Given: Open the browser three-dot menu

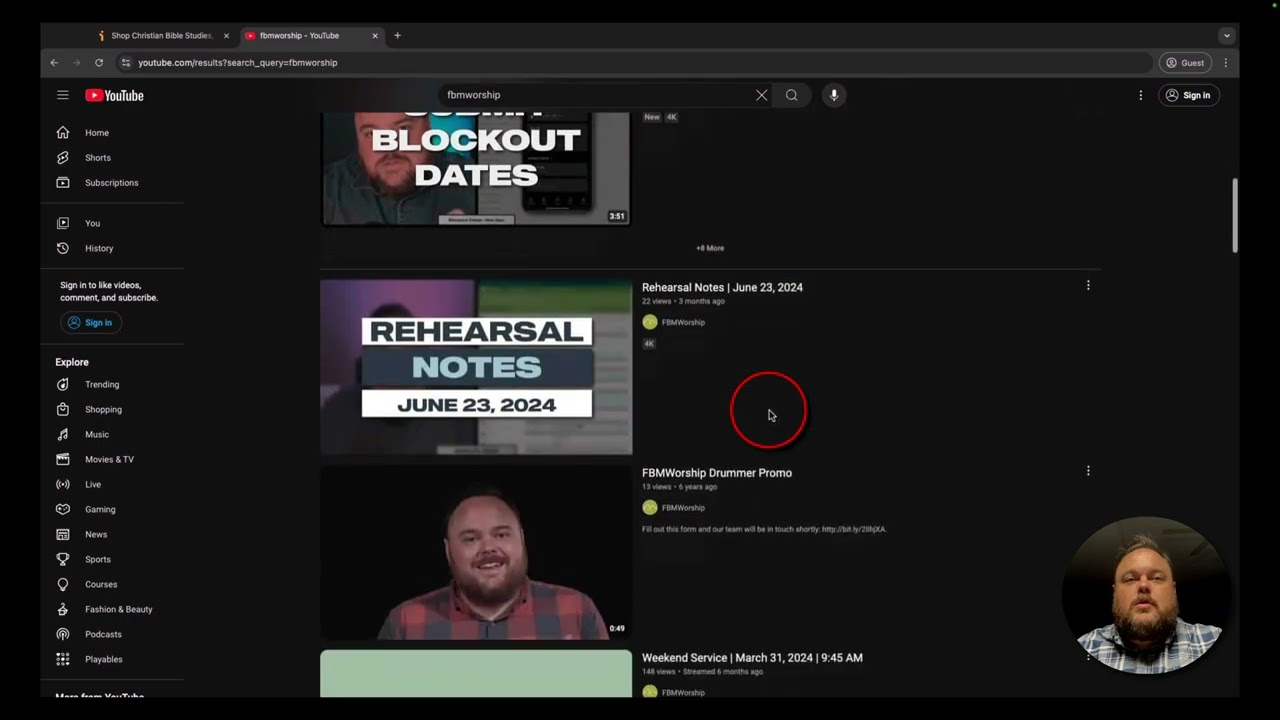Looking at the screenshot, I should [x=1226, y=62].
